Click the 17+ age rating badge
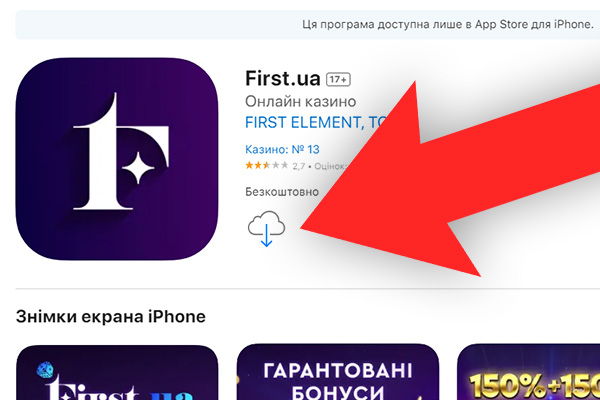The image size is (600, 400). coord(338,80)
